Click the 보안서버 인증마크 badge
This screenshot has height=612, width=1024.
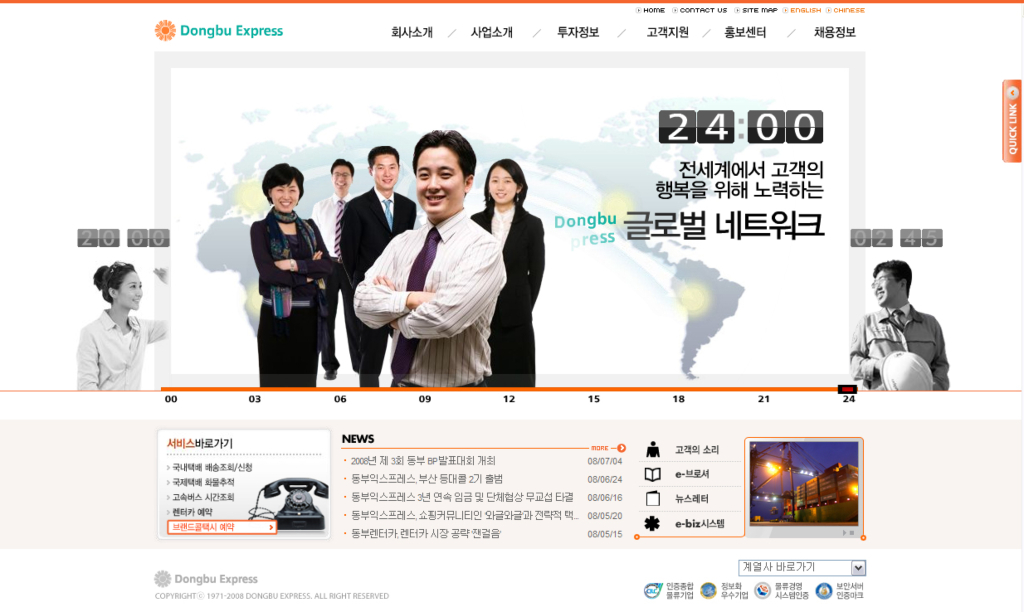[x=839, y=591]
